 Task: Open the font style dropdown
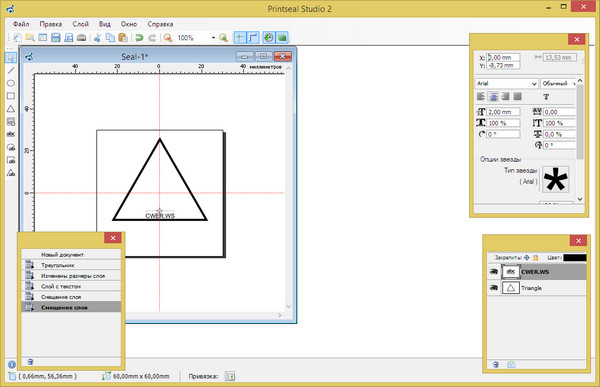tap(558, 83)
